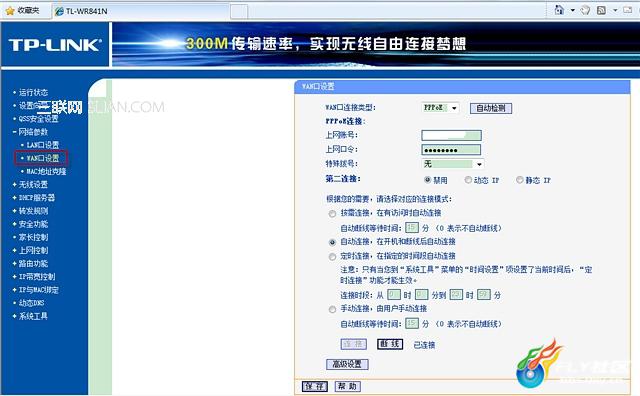Select 禁用 radio for second connection
The image size is (640, 396).
tap(427, 180)
